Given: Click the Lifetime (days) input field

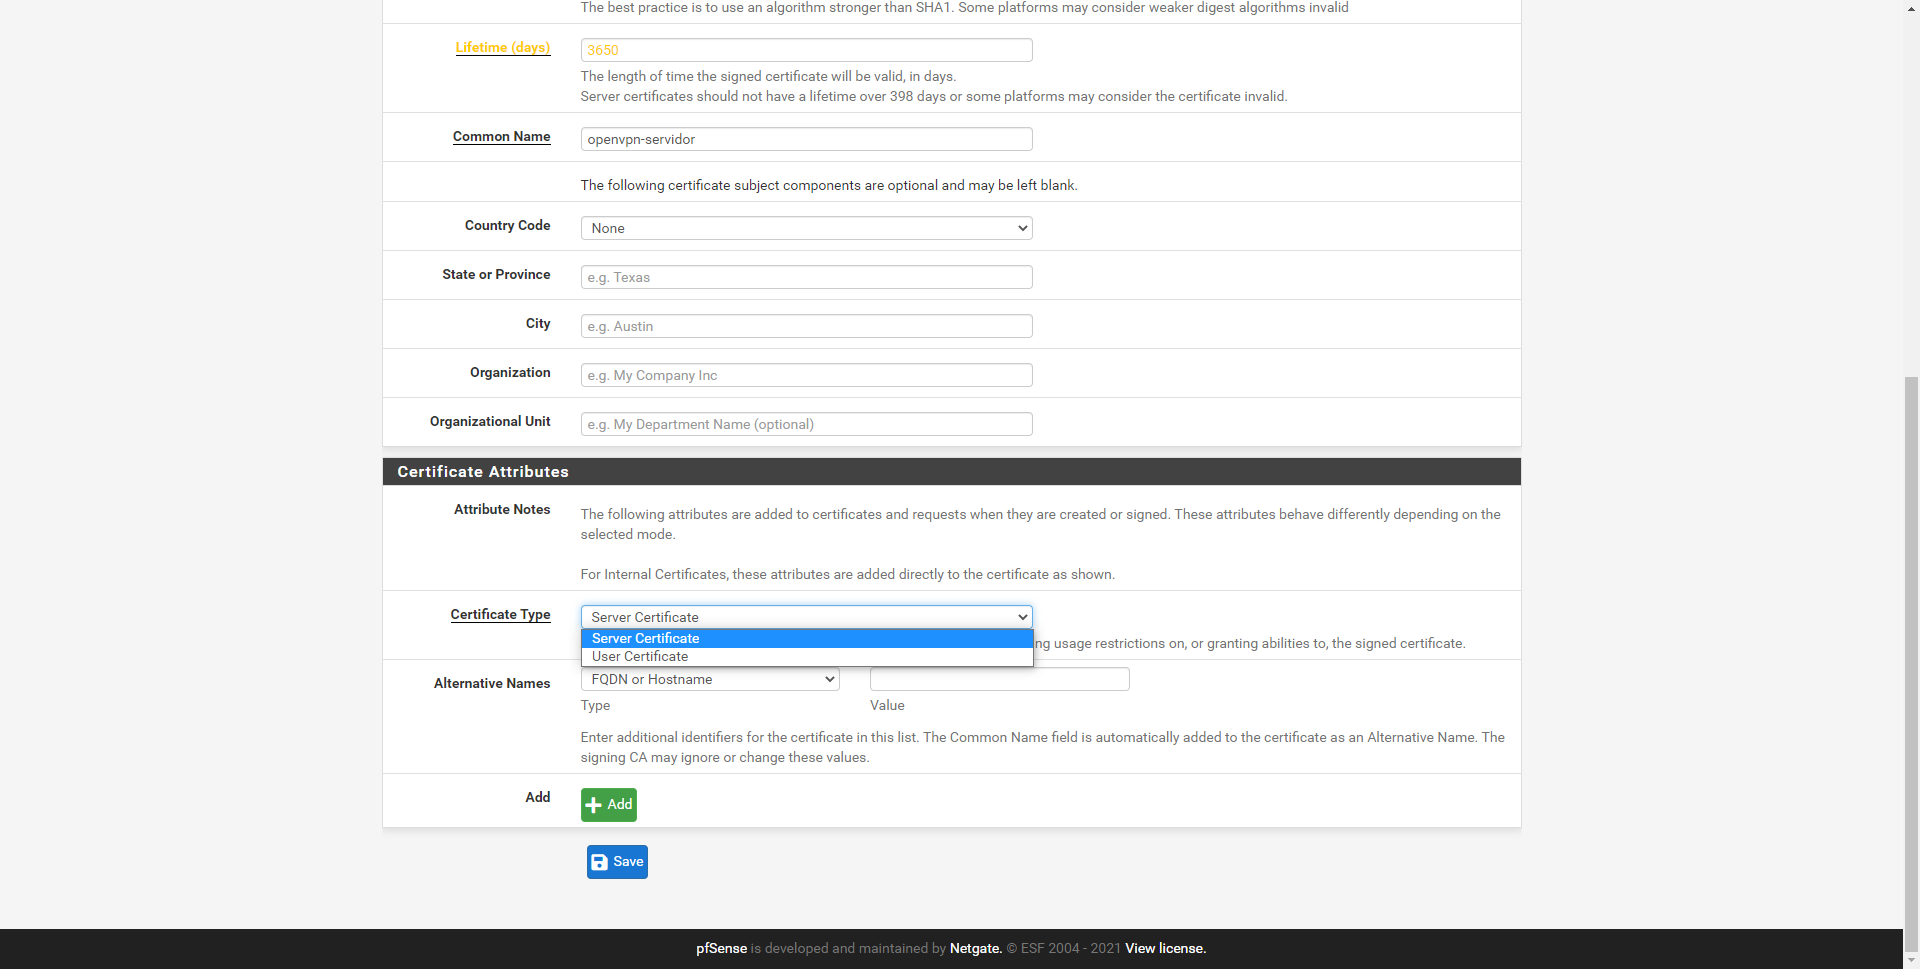Looking at the screenshot, I should point(806,50).
